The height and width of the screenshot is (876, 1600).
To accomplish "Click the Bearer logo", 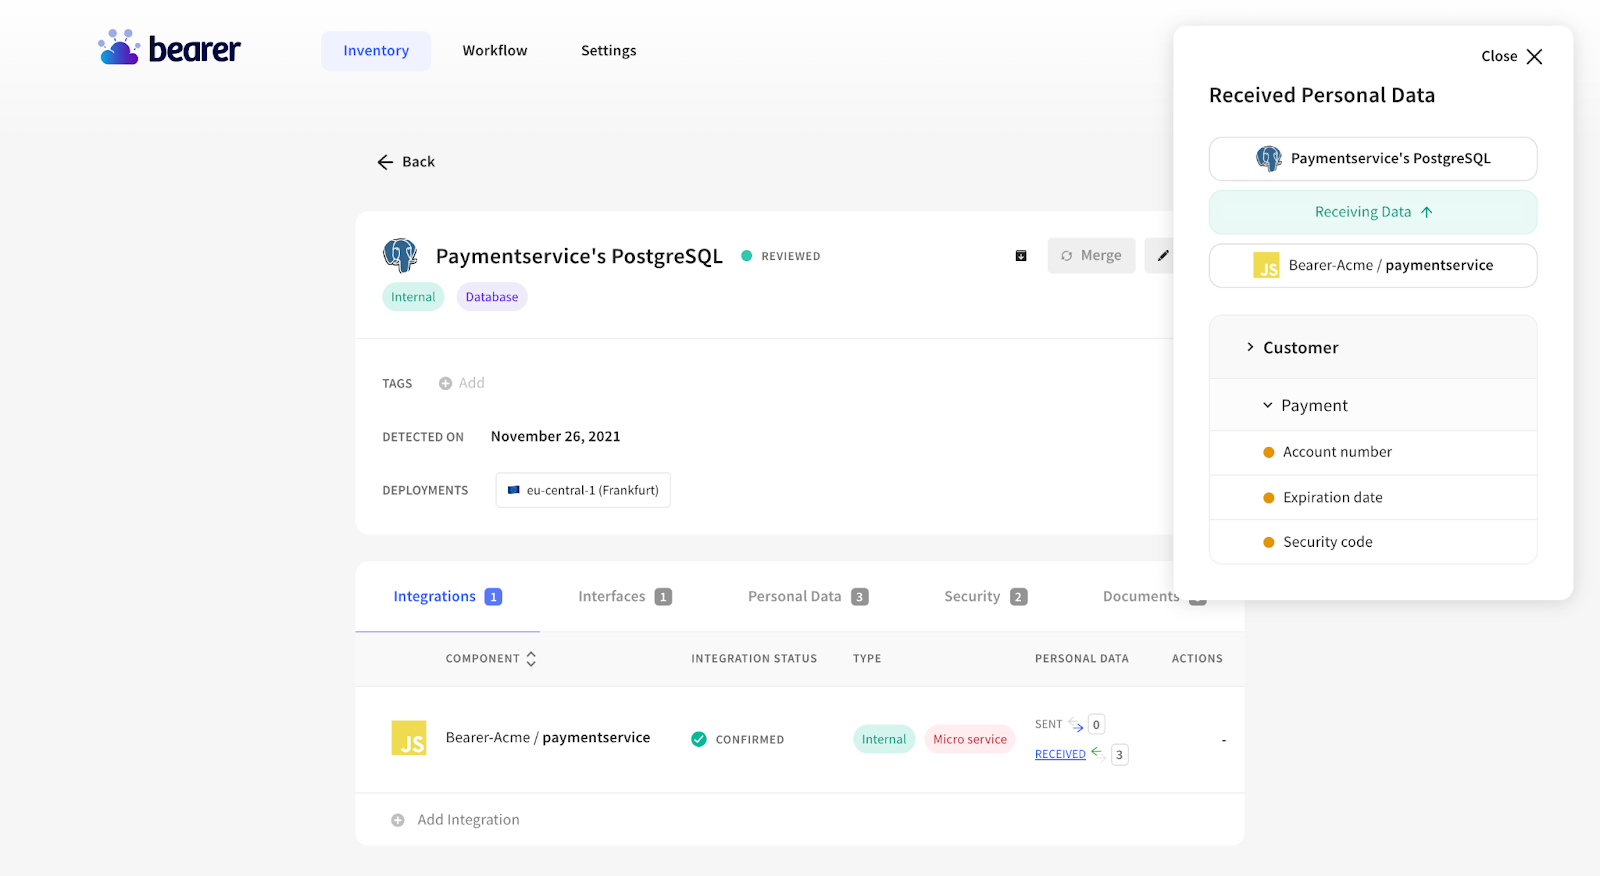I will point(169,48).
